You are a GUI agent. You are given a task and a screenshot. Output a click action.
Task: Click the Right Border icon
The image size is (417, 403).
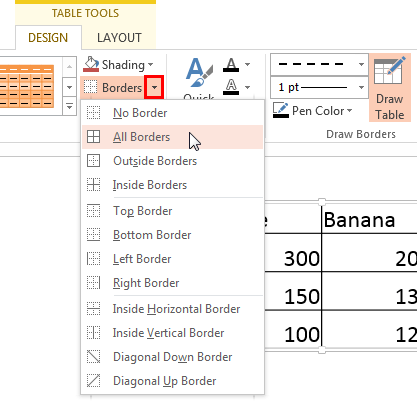pyautogui.click(x=93, y=283)
